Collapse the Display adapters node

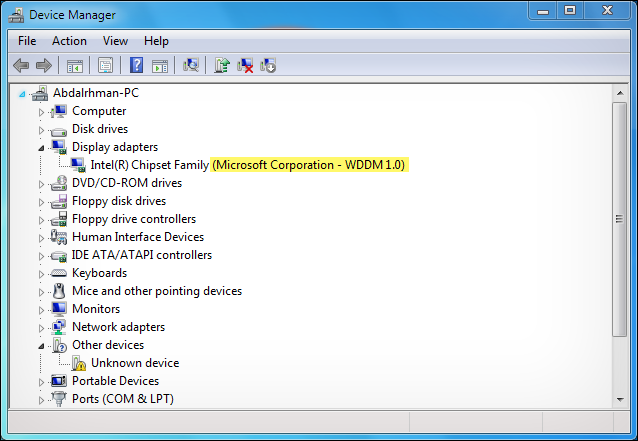41,148
